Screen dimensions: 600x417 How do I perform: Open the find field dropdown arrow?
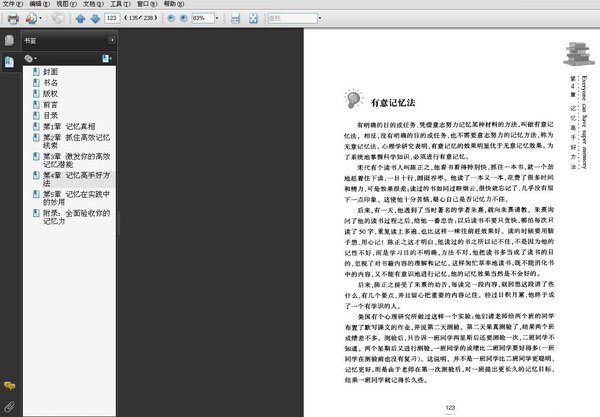320,18
